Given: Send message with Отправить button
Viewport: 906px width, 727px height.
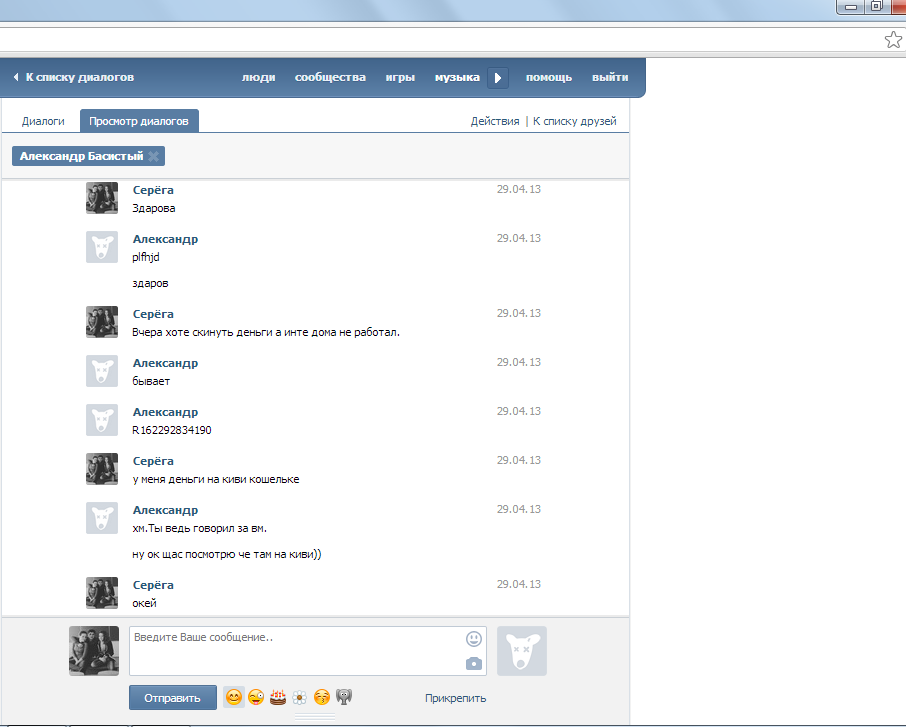Looking at the screenshot, I should 173,698.
